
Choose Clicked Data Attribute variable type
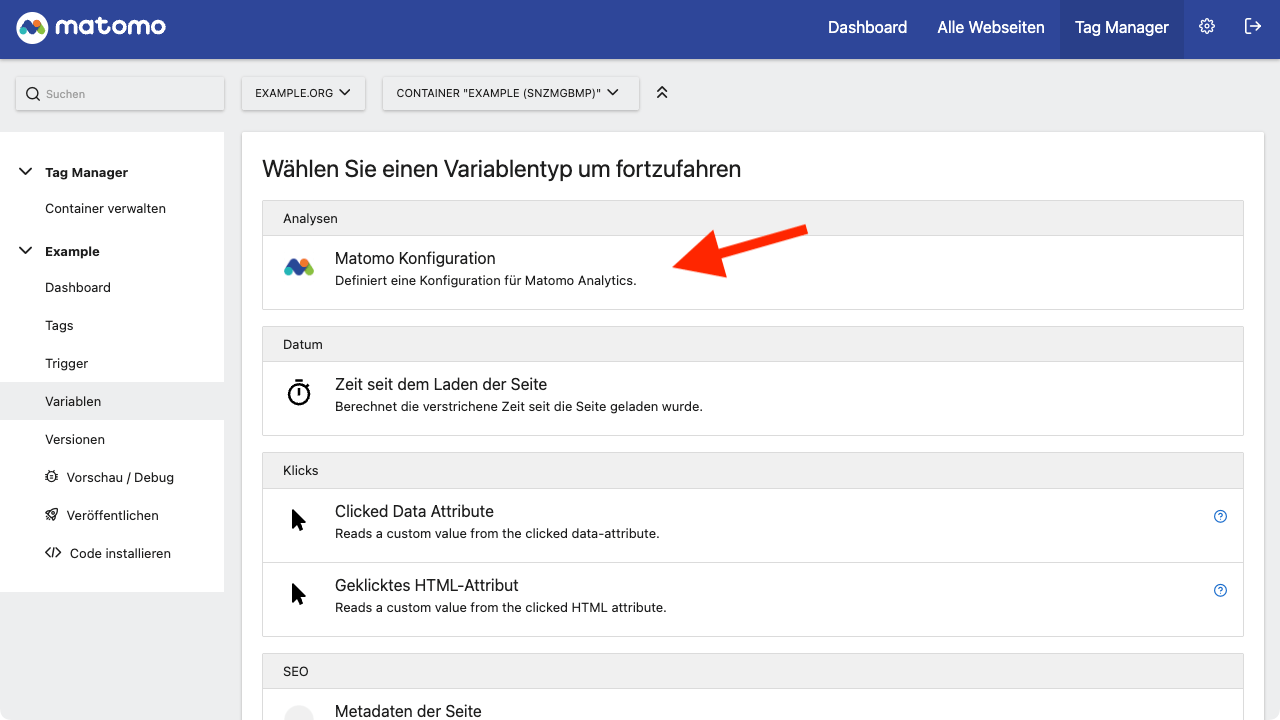[752, 525]
